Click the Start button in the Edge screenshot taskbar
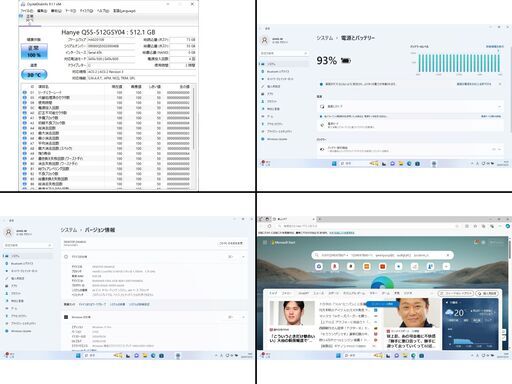Viewport: 512px width, 384px height. point(338,356)
